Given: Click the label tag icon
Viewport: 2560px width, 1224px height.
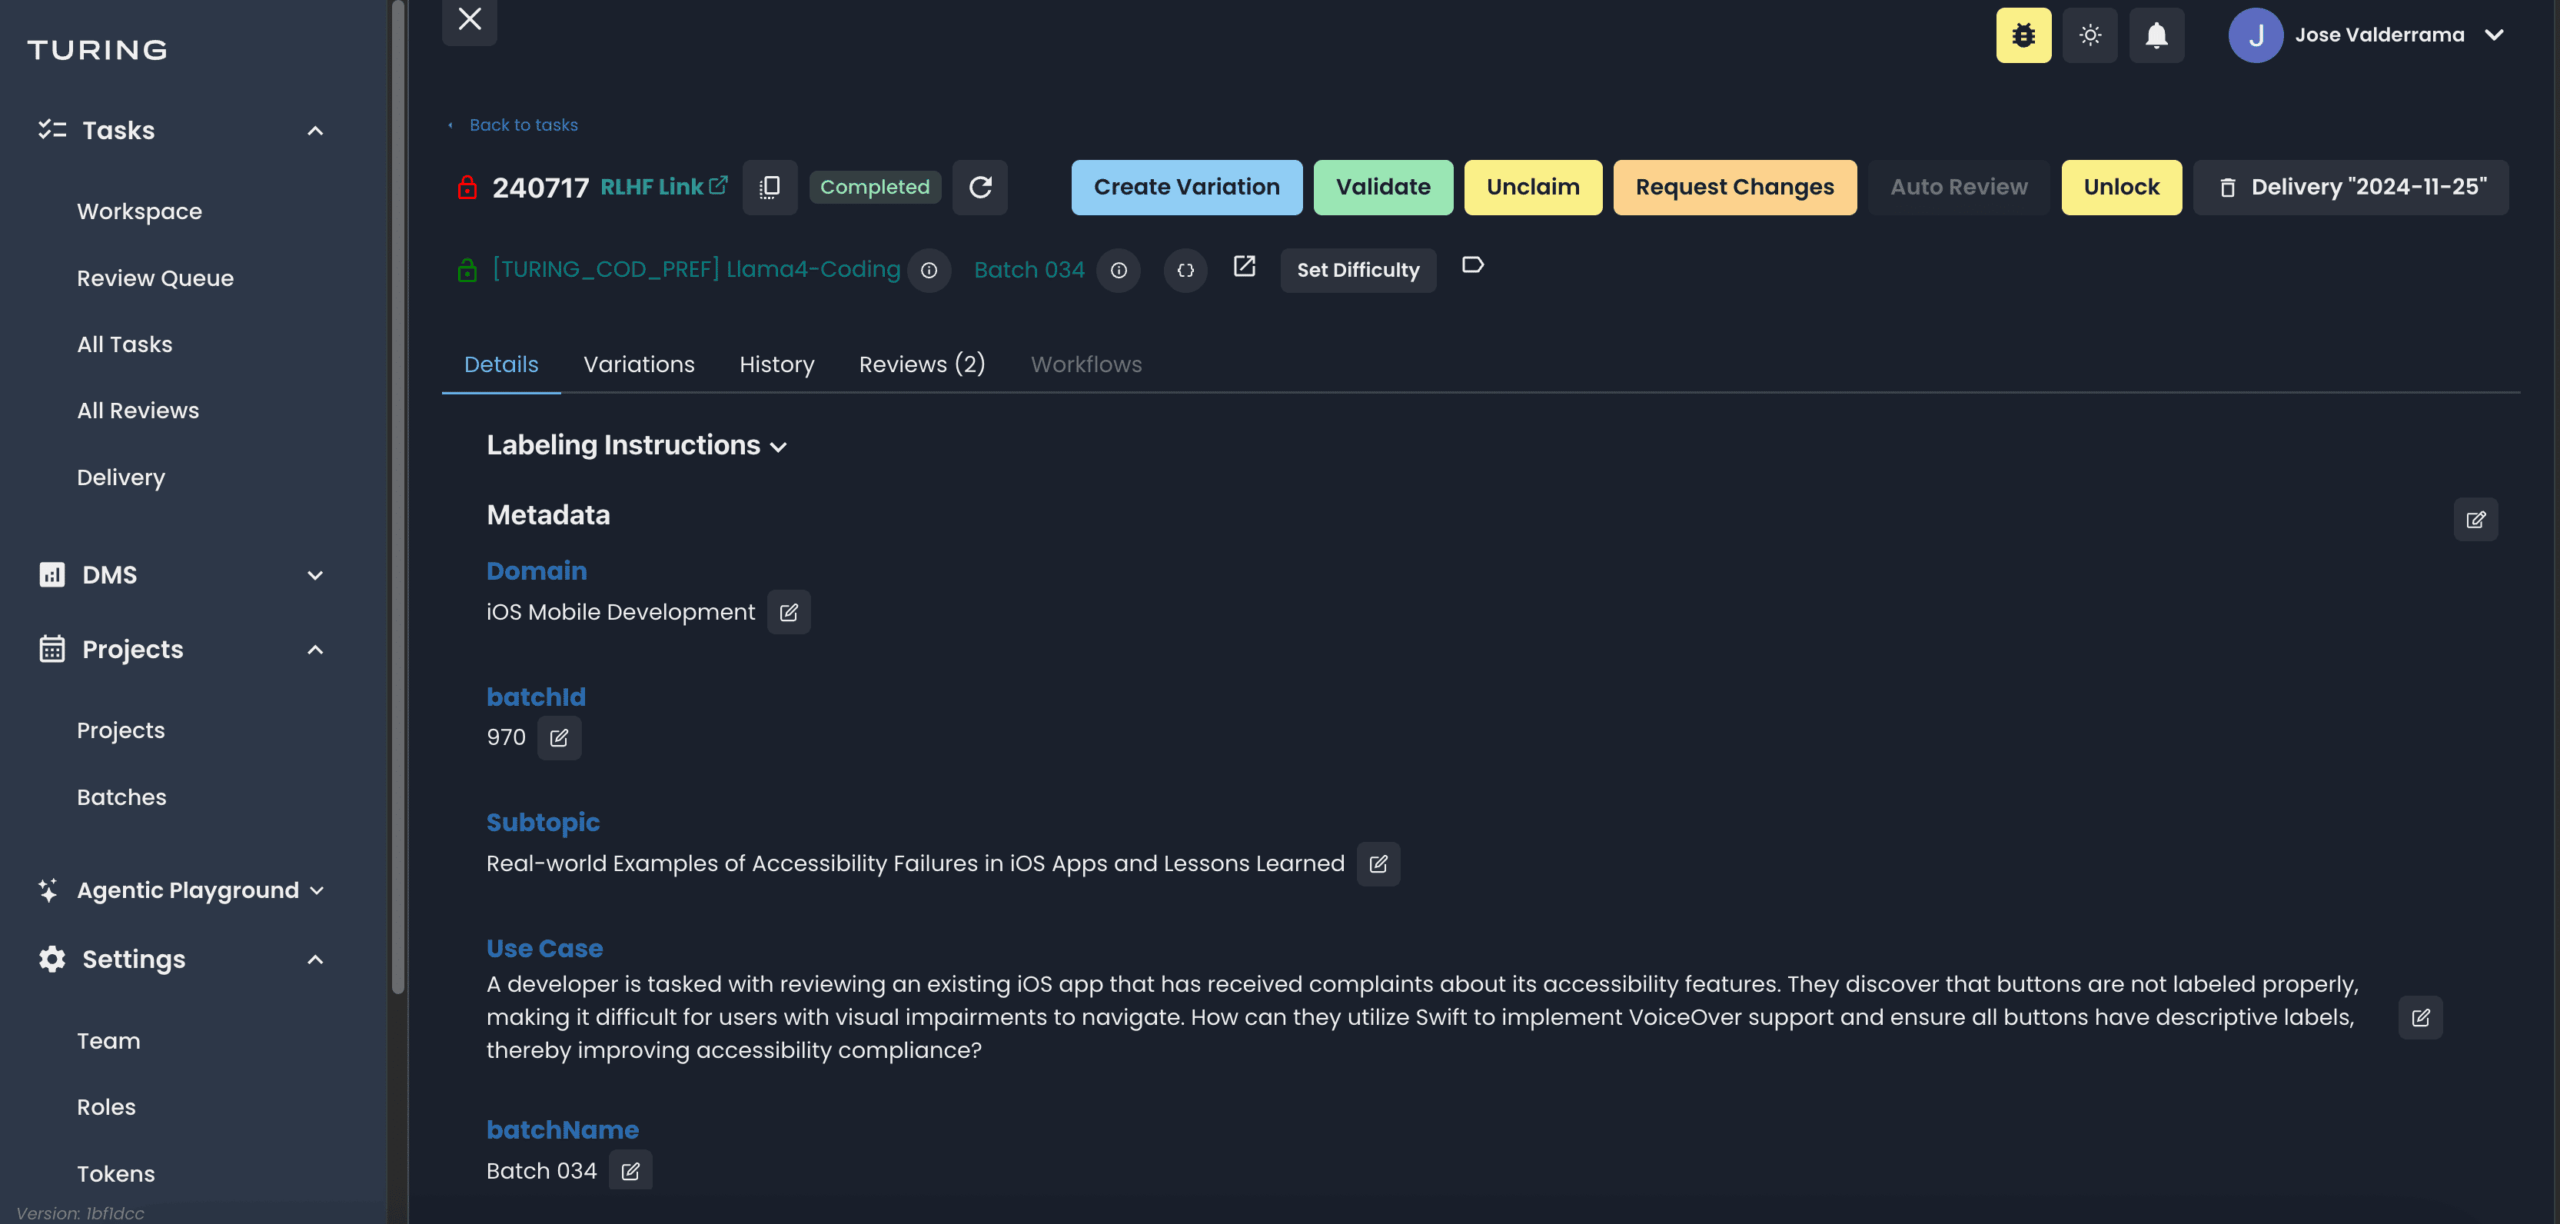Looking at the screenshot, I should 1472,266.
